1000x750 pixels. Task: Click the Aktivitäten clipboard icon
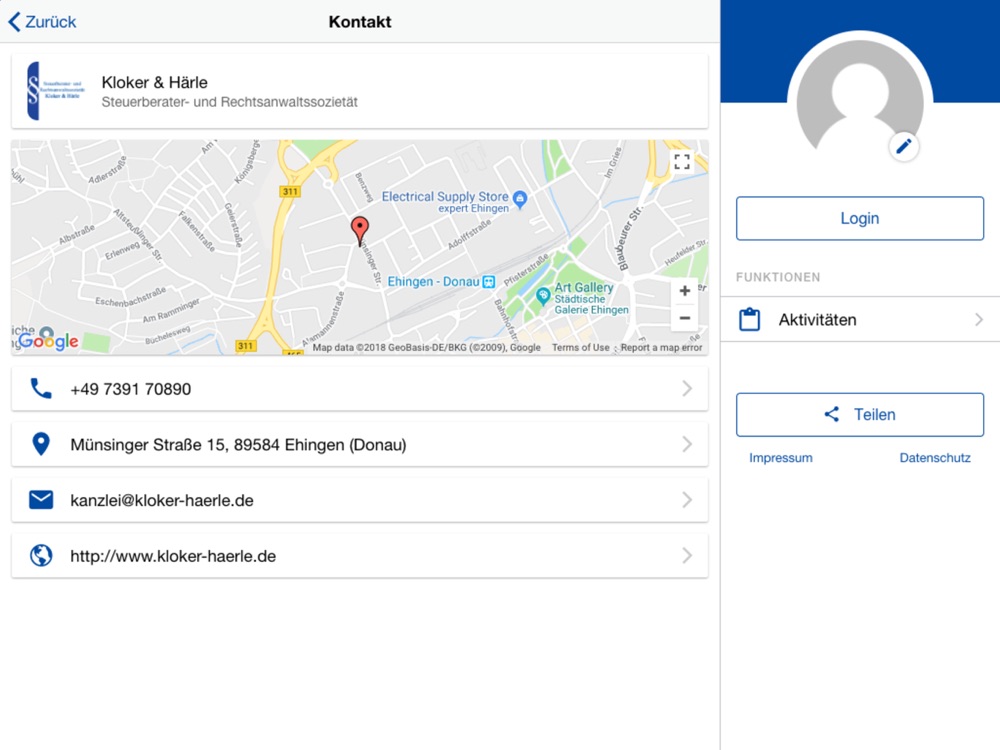[749, 320]
